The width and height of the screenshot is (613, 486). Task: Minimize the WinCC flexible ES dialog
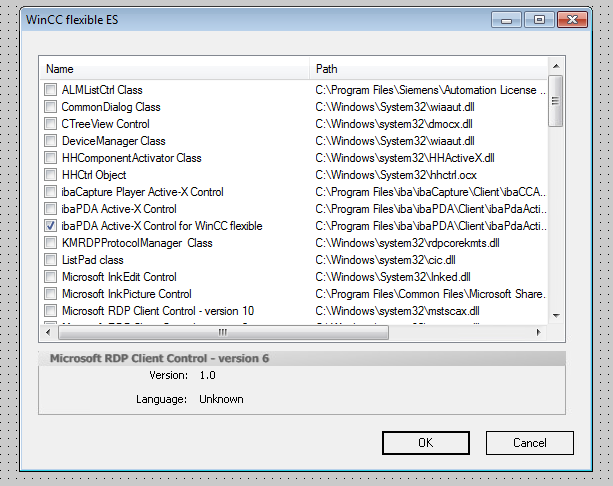click(506, 20)
